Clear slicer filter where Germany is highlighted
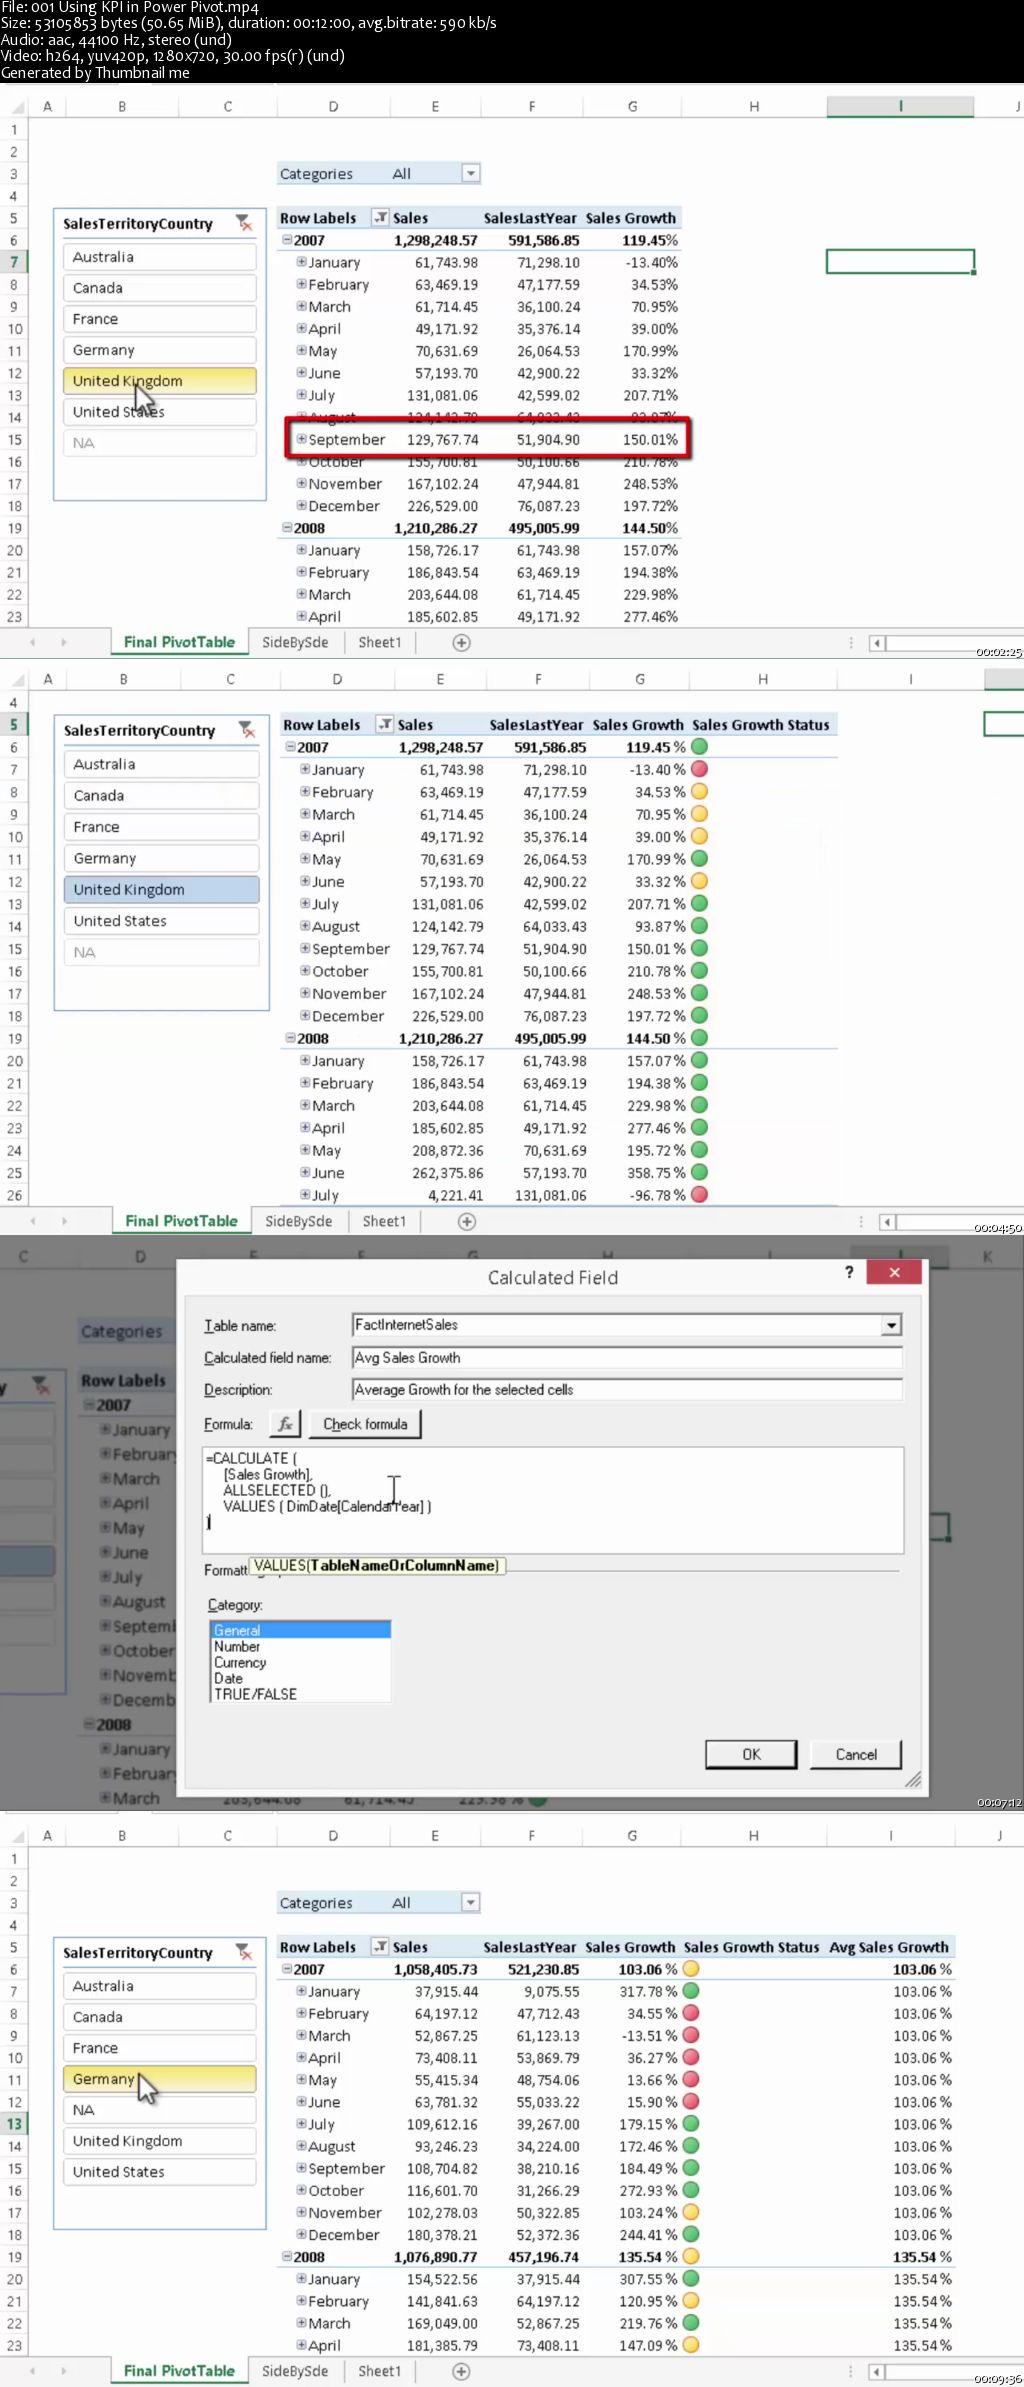Screen dimensions: 1024x2387 click(244, 1951)
